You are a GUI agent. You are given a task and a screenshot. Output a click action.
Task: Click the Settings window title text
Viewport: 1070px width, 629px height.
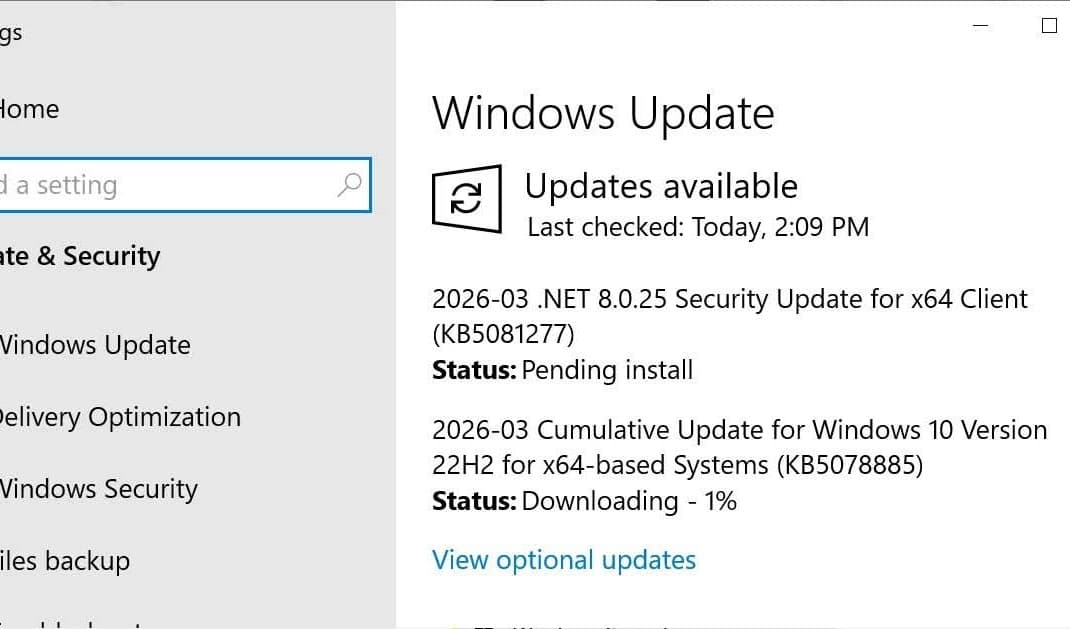coord(10,33)
